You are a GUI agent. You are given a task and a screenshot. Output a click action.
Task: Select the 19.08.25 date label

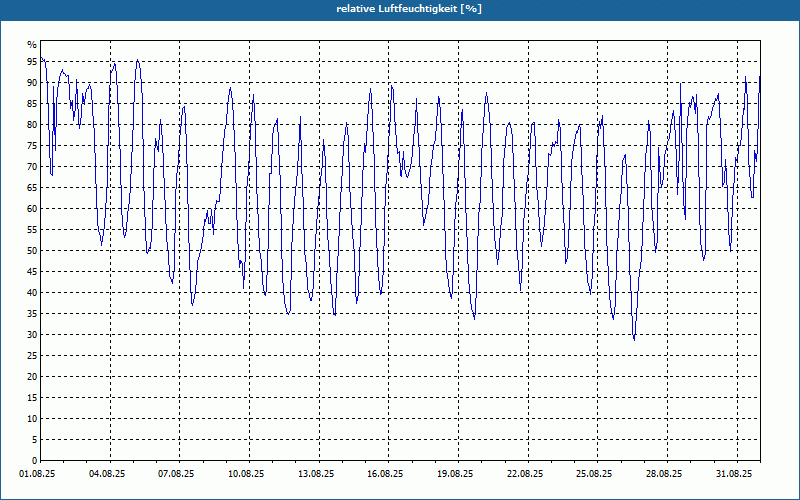pos(455,474)
